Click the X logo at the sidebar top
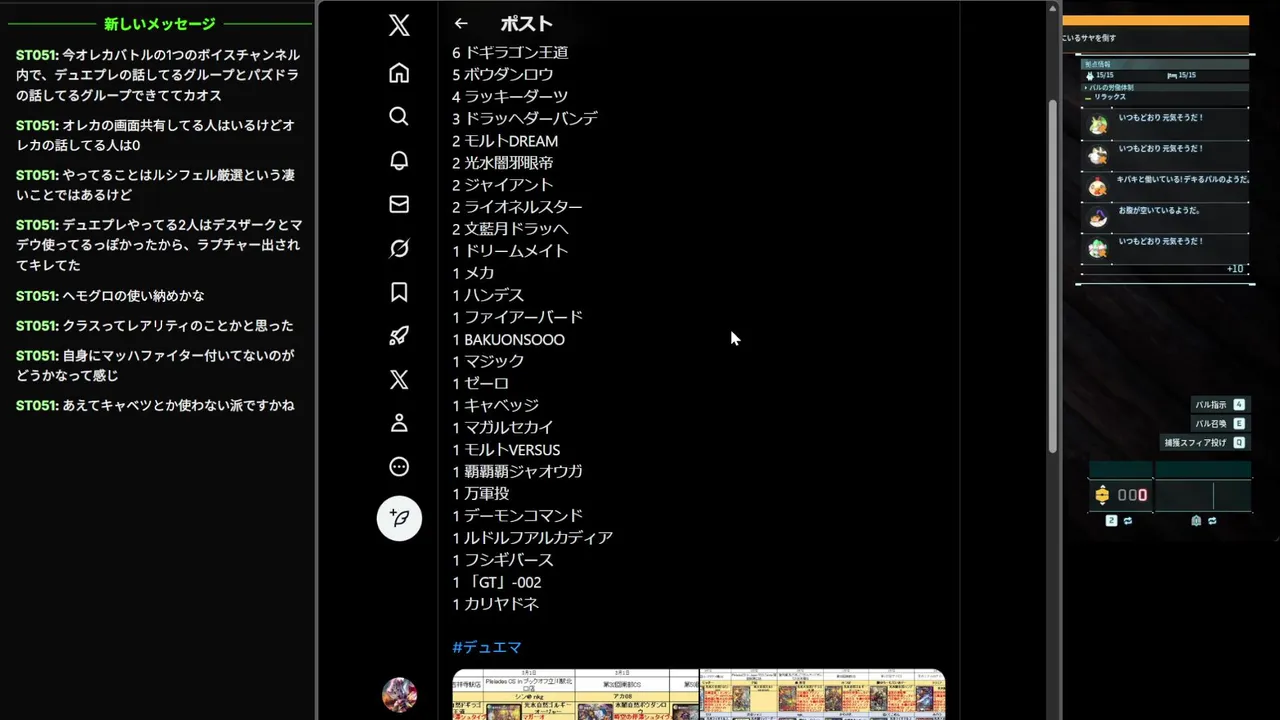 [399, 26]
